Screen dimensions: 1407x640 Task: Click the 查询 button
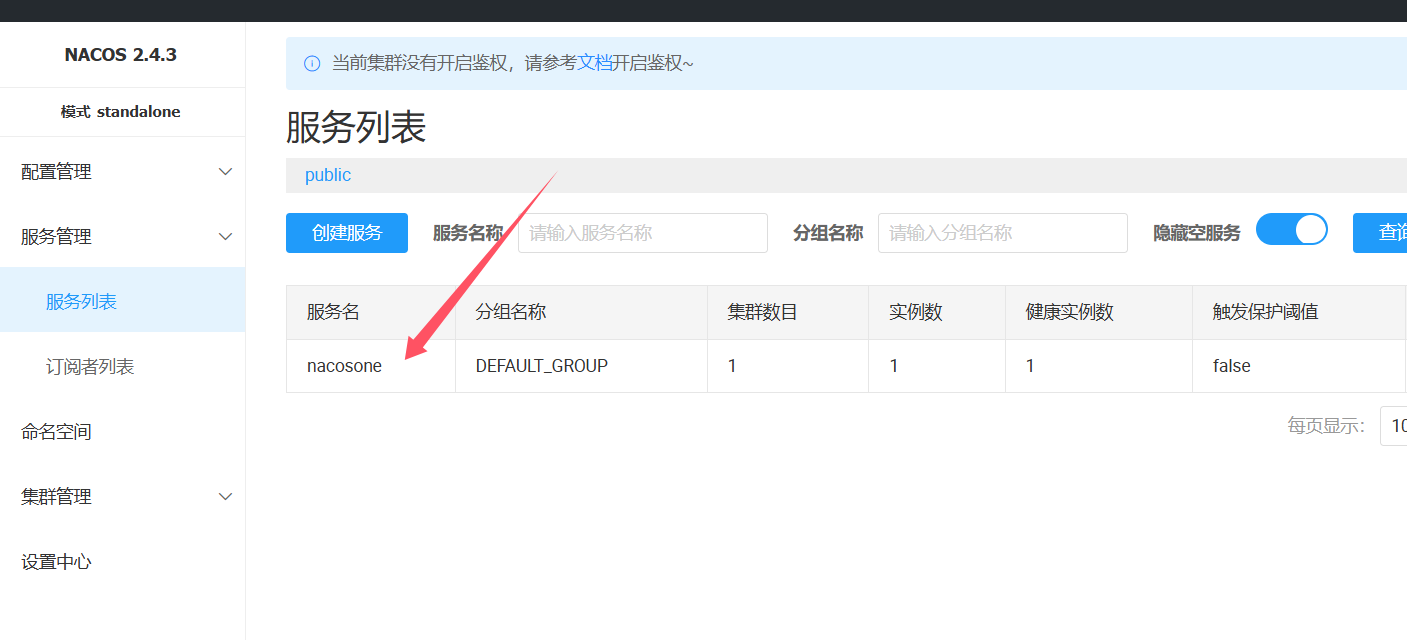[x=1381, y=233]
